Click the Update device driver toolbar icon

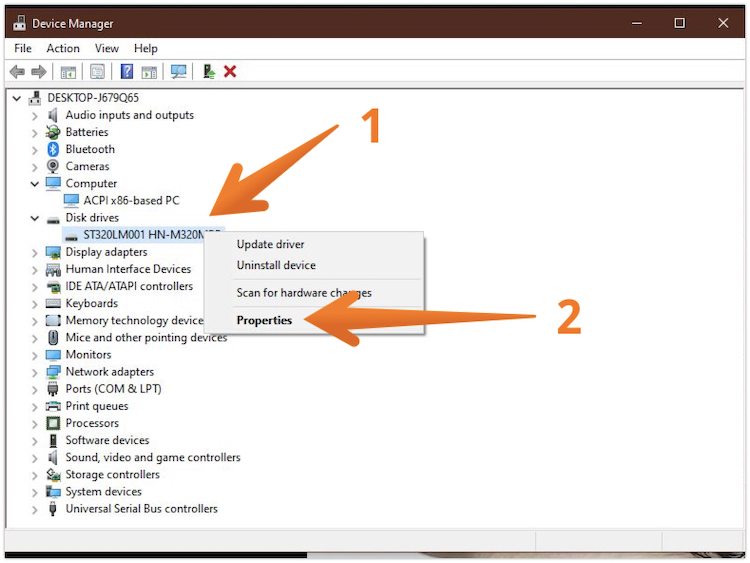208,72
